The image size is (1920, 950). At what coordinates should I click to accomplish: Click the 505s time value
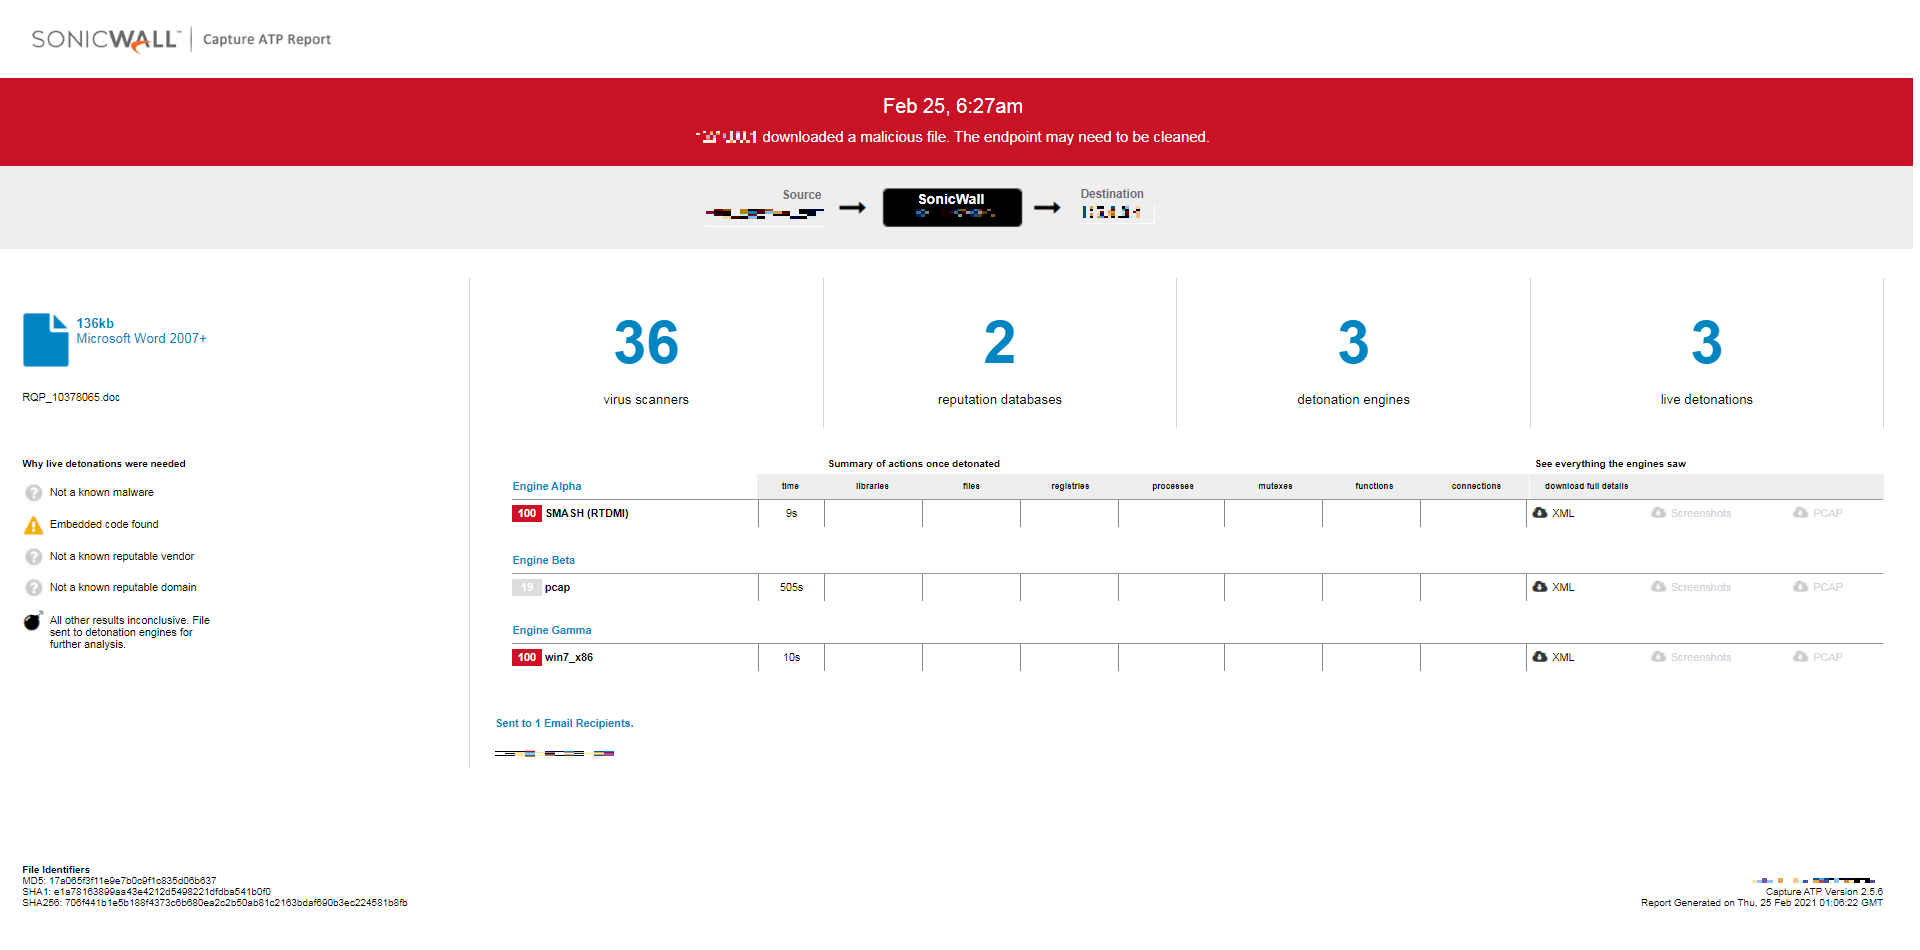(x=791, y=588)
